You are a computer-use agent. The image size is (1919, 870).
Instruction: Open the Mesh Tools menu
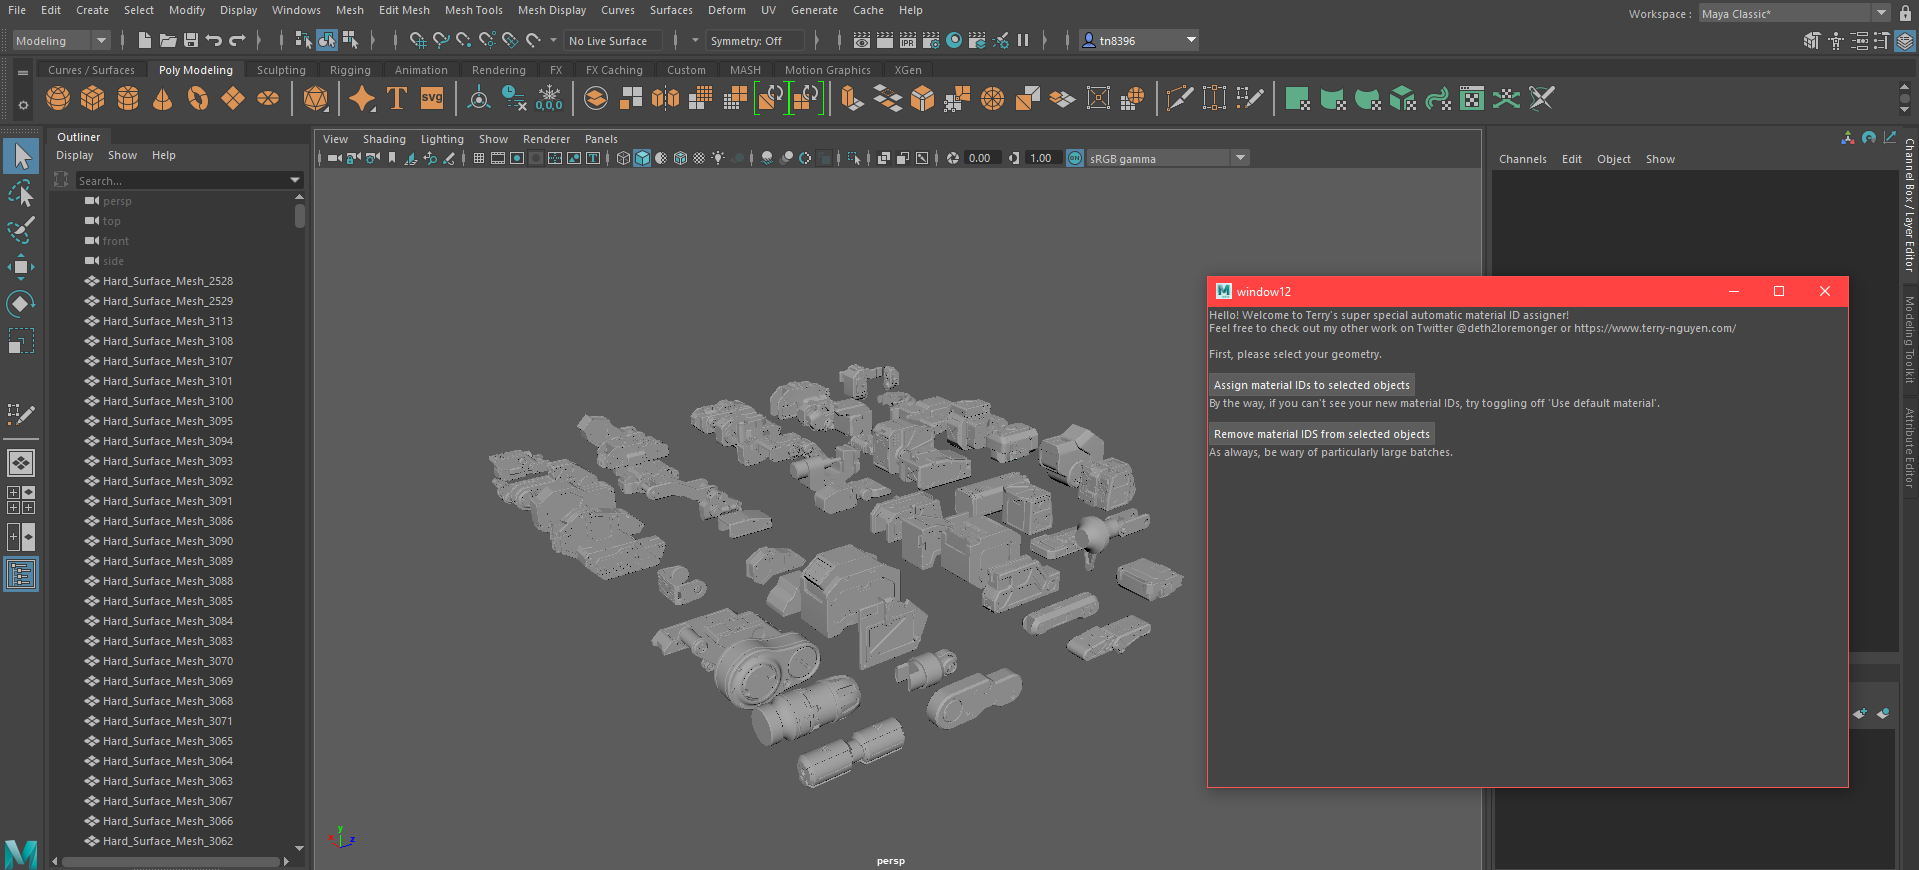pos(473,10)
